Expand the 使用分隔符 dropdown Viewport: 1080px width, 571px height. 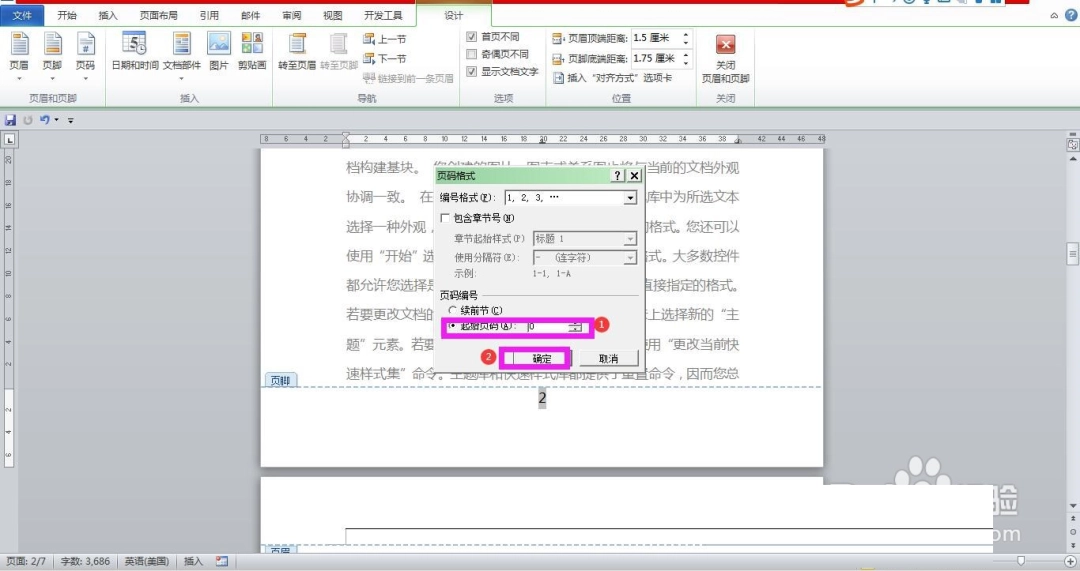[630, 258]
